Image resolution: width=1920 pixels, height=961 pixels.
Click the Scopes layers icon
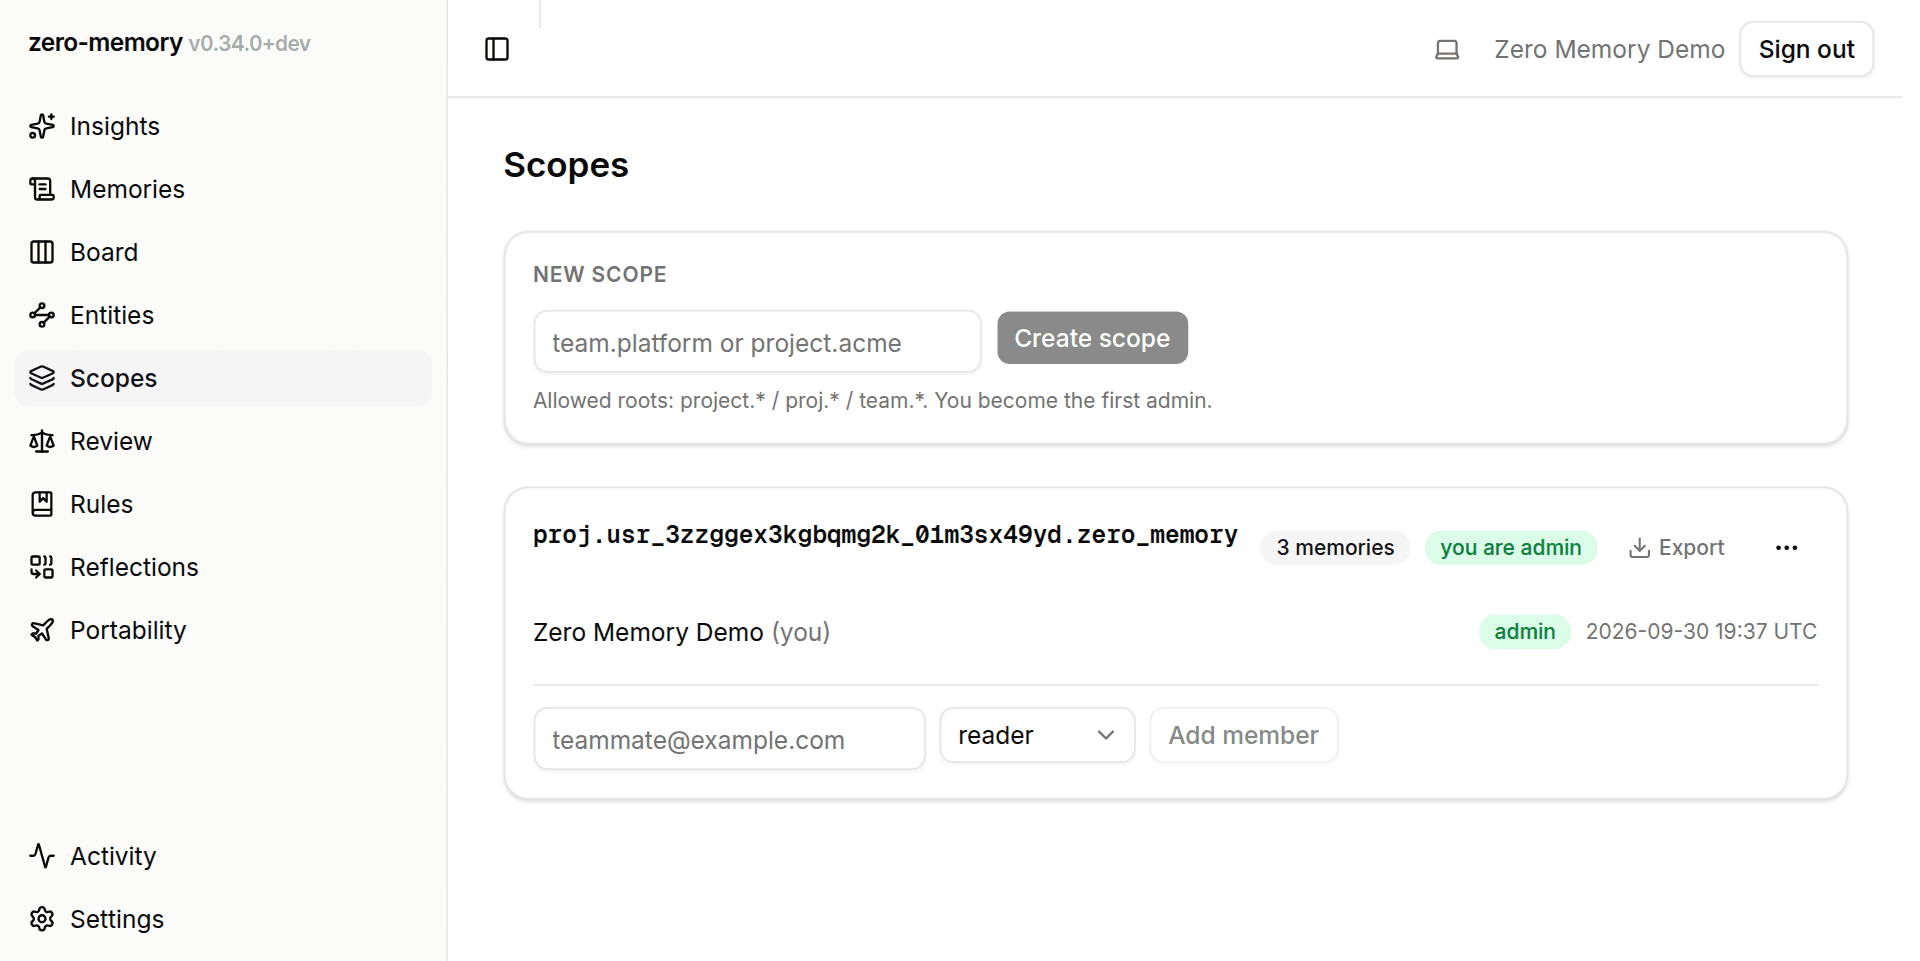tap(42, 378)
